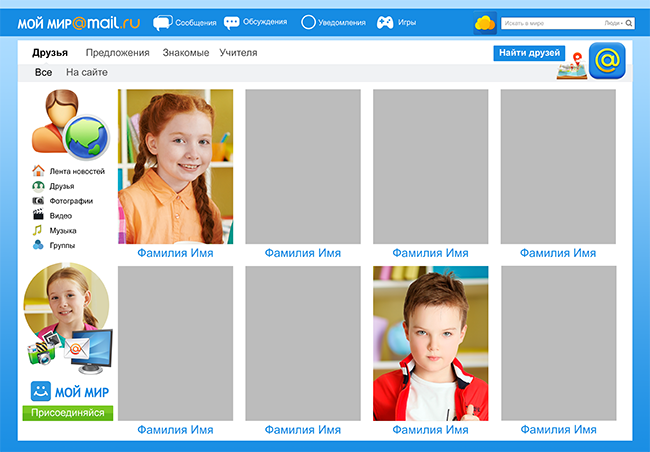Click the Найти друзей button
This screenshot has width=650, height=452.
point(529,53)
